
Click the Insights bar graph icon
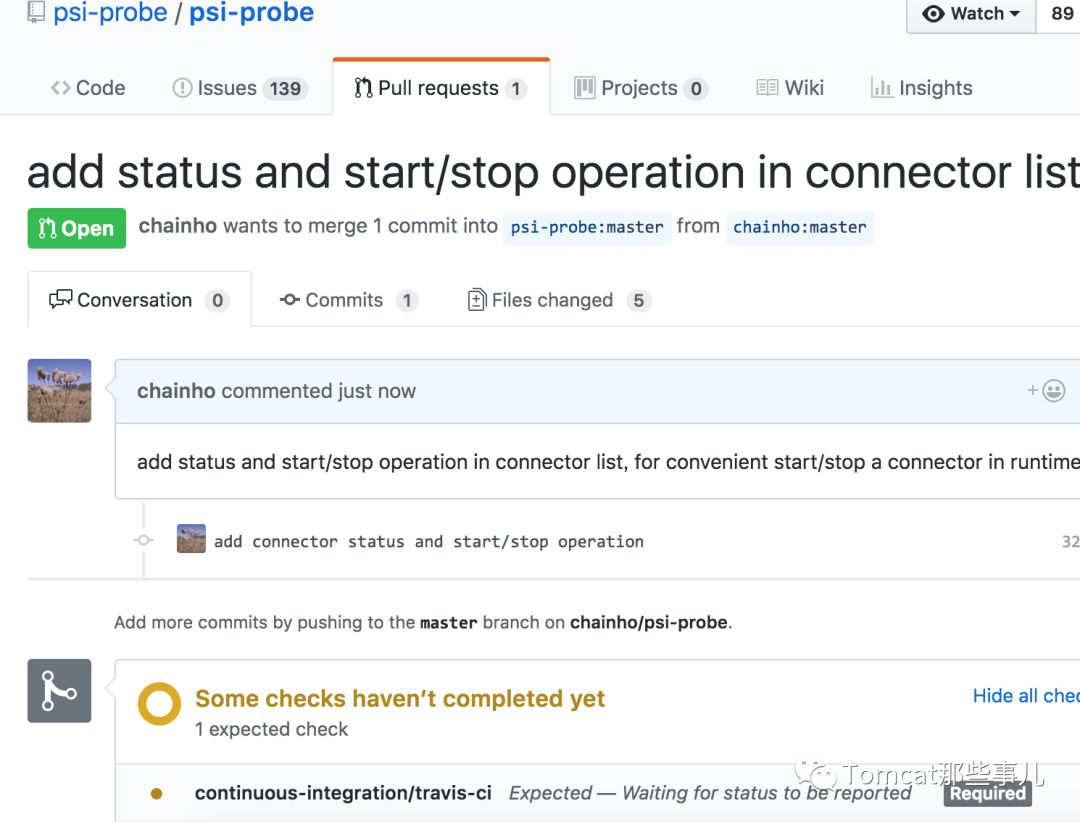click(882, 88)
